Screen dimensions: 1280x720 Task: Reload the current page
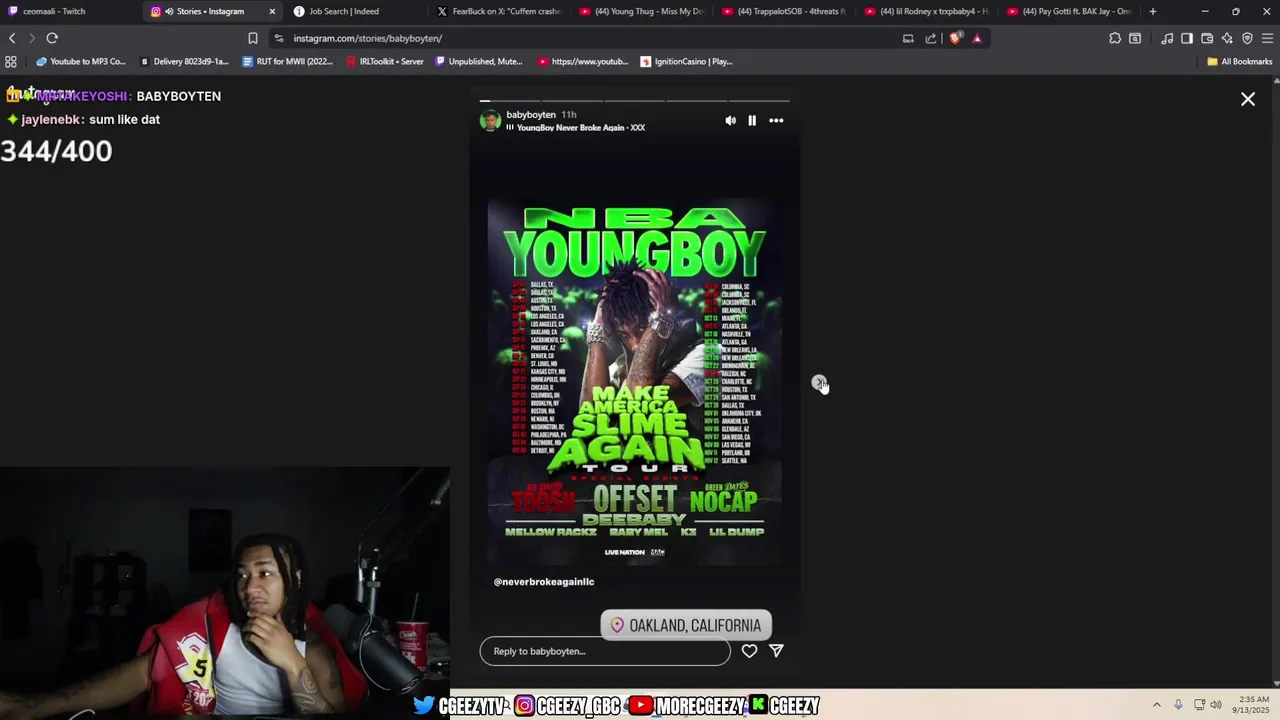52,38
